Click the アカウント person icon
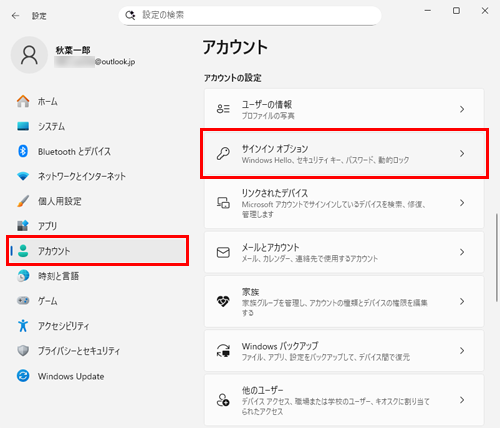500x428 pixels. coord(23,251)
